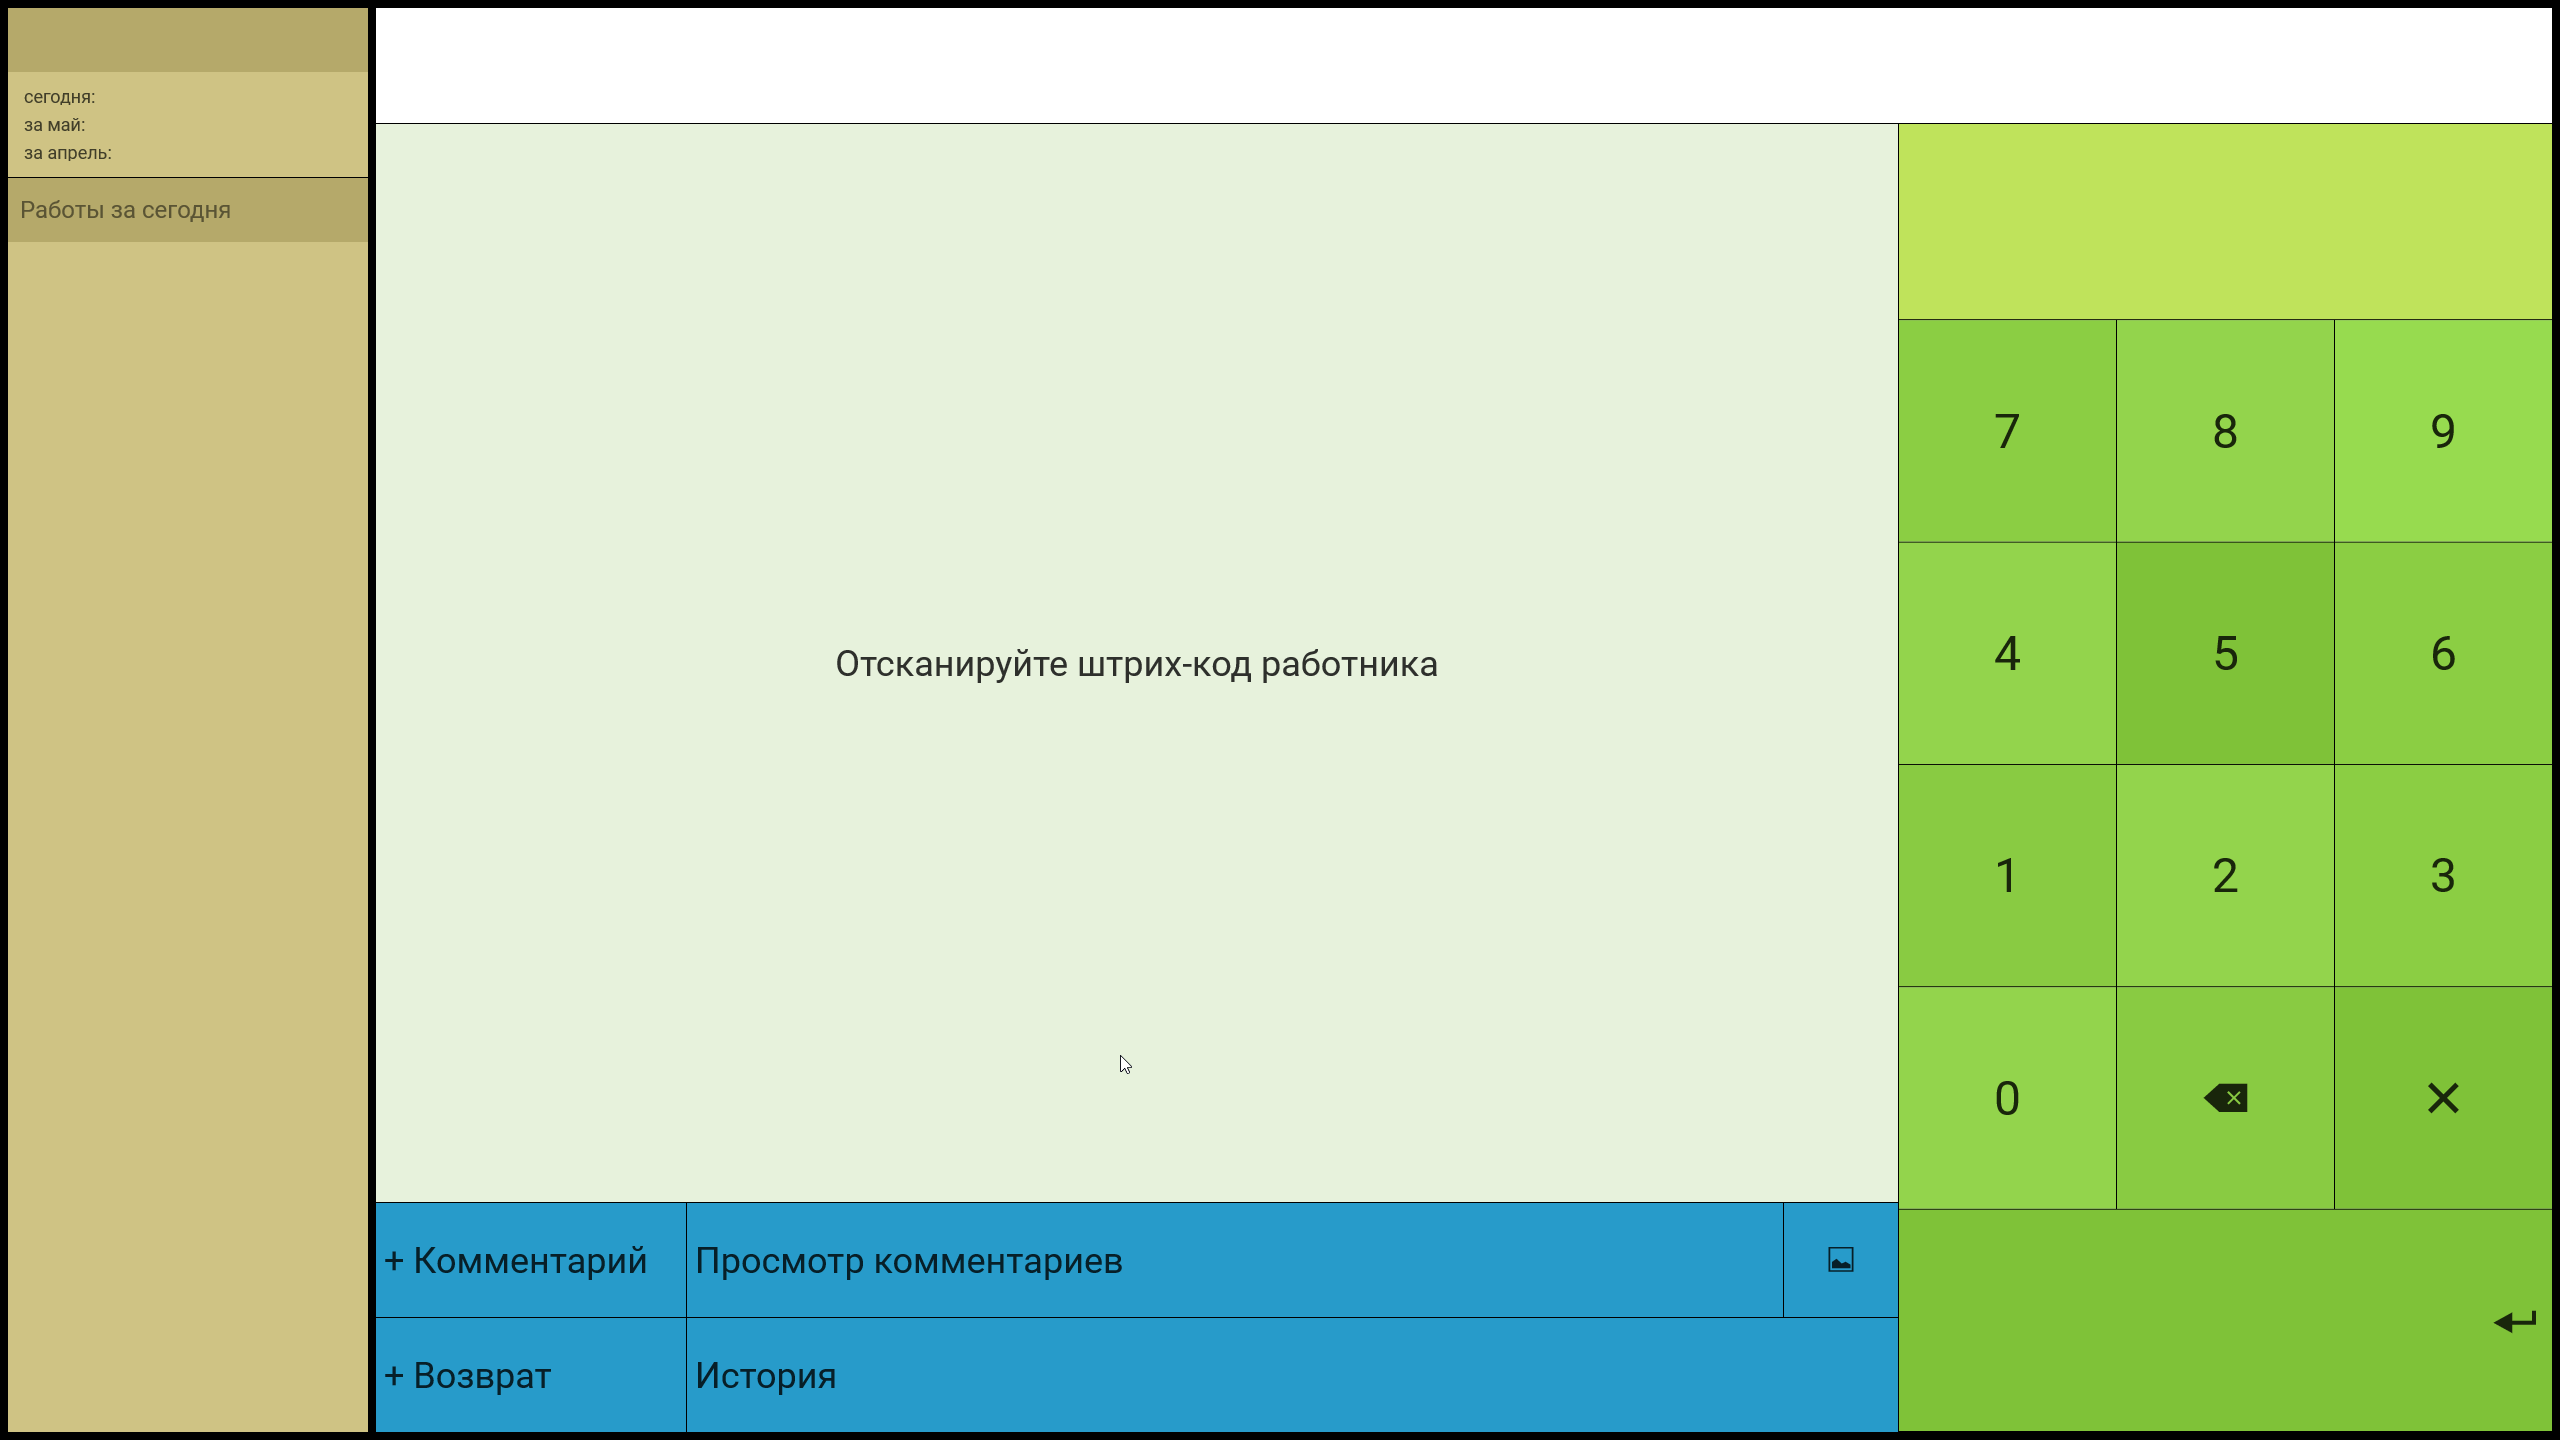This screenshot has width=2560, height=1440.
Task: Tap digit 8 on the keypad
Action: [2225, 431]
